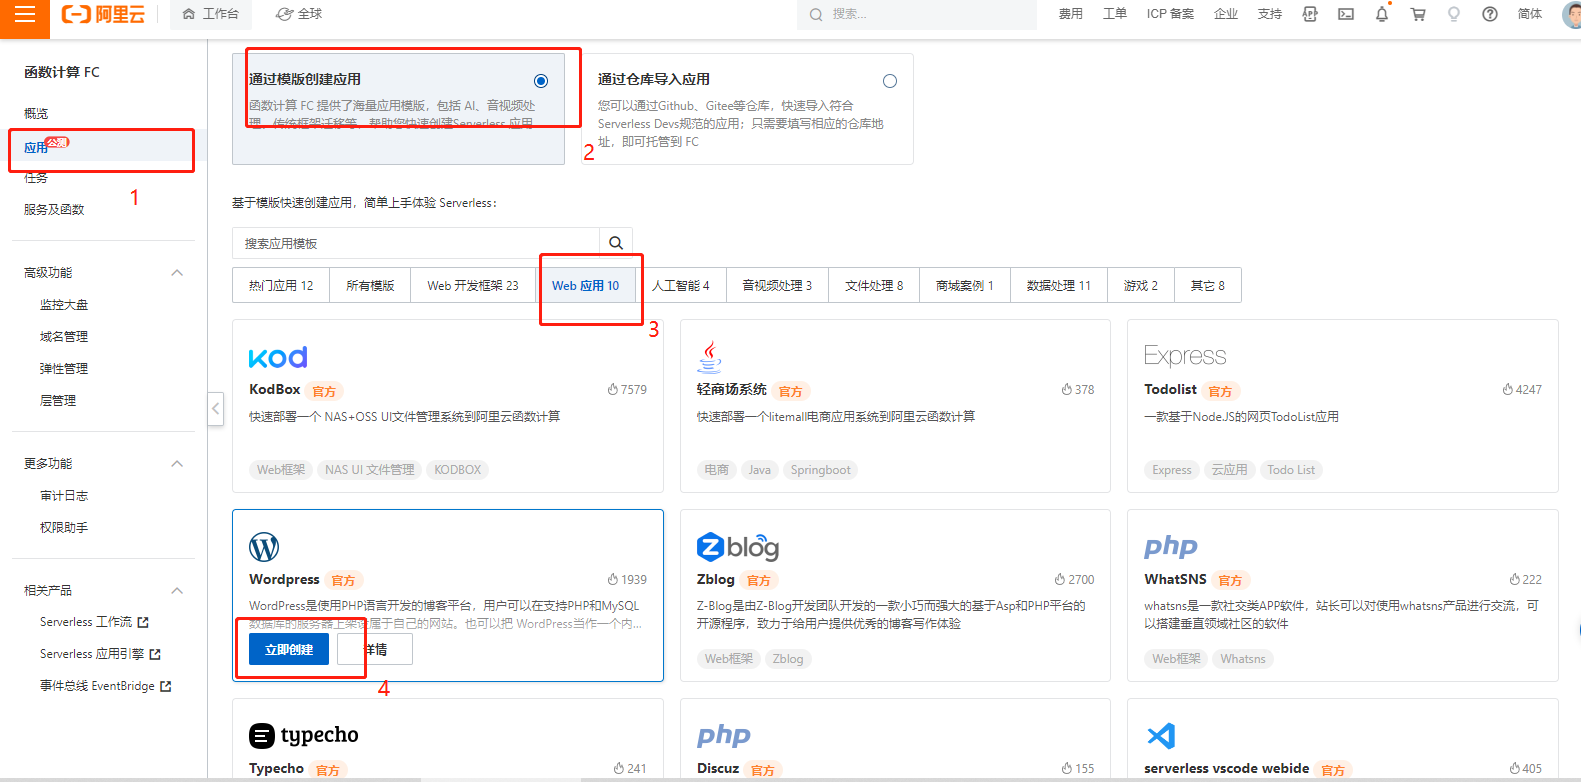Open 权限助手 in the sidebar
Screen dimensions: 1581x782
(x=64, y=528)
